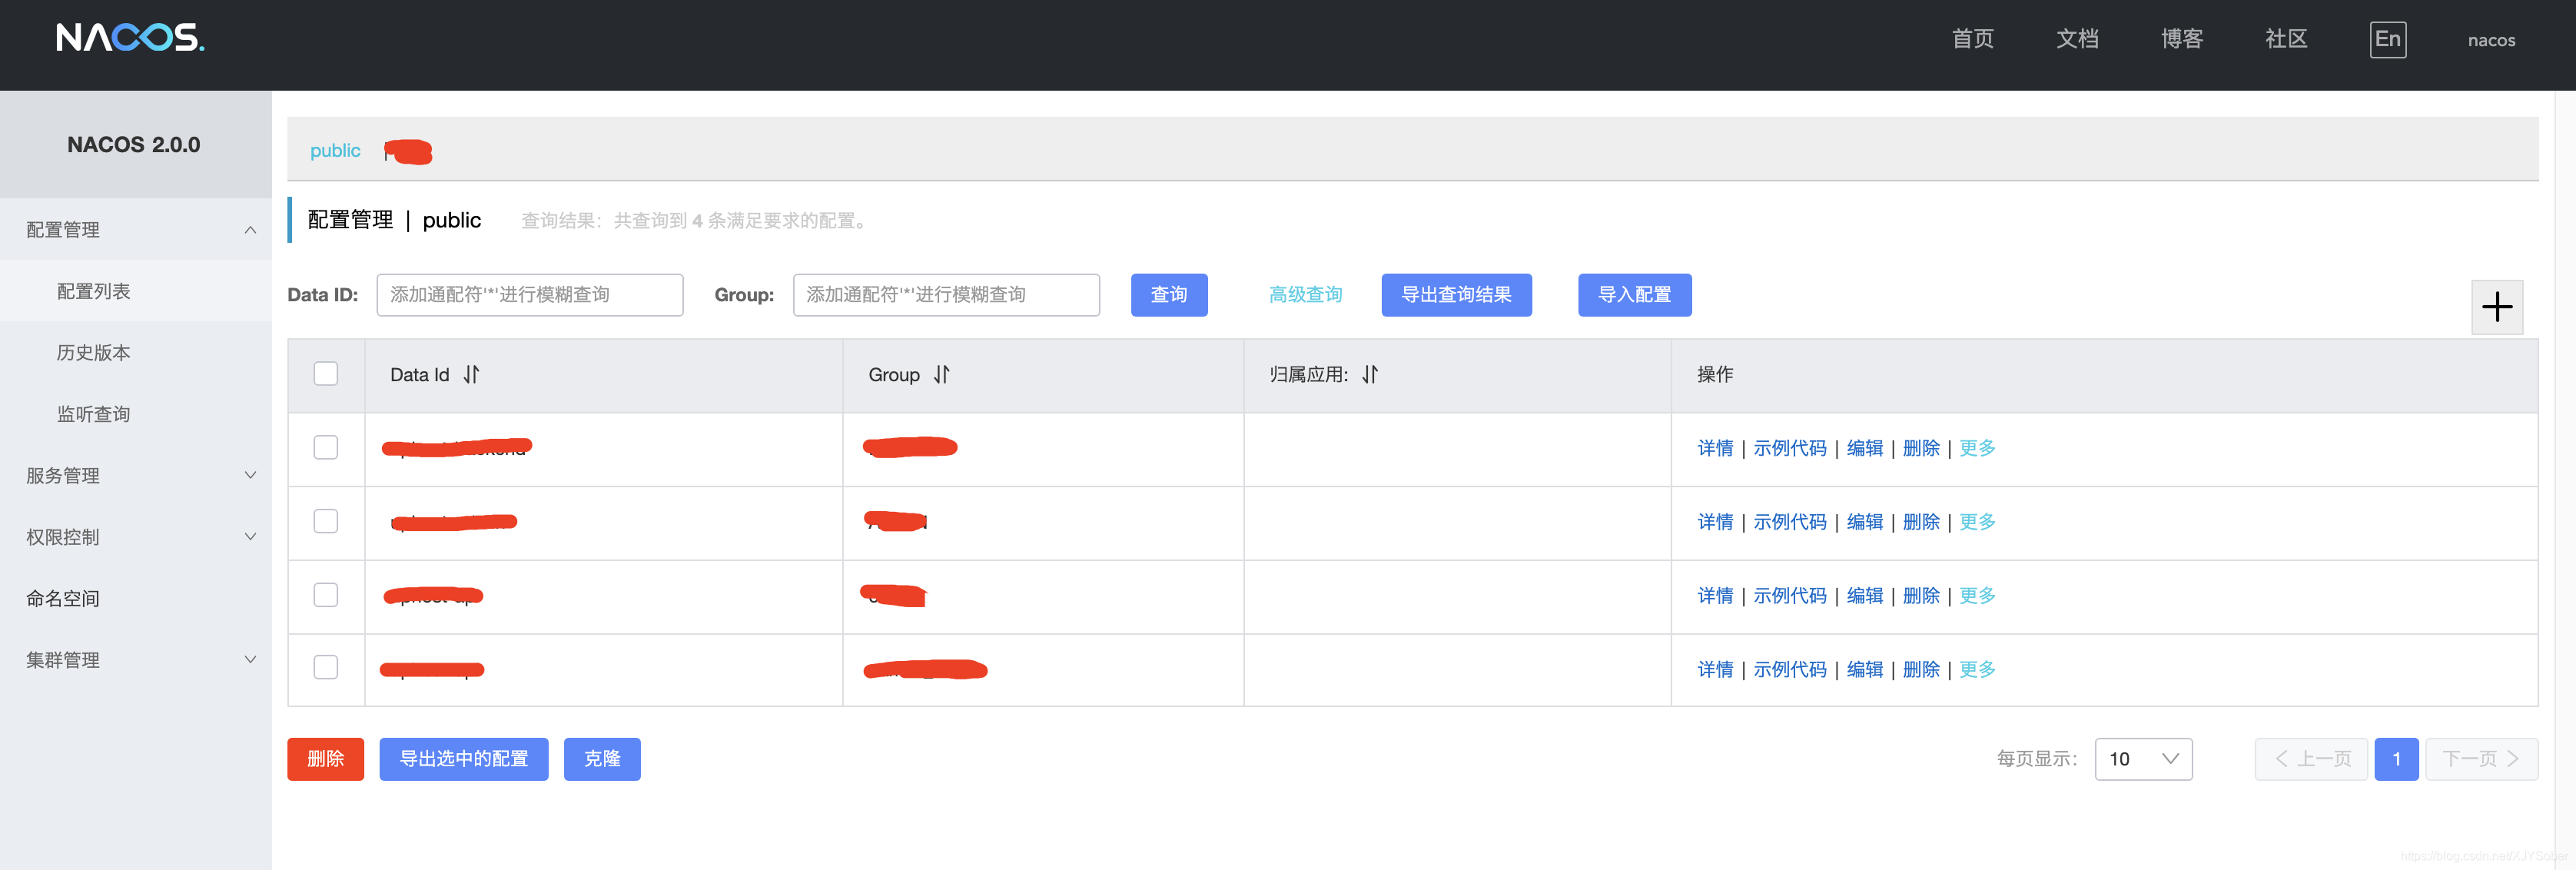Viewport: 2576px width, 870px height.
Task: Click the nacos user menu
Action: [x=2491, y=40]
